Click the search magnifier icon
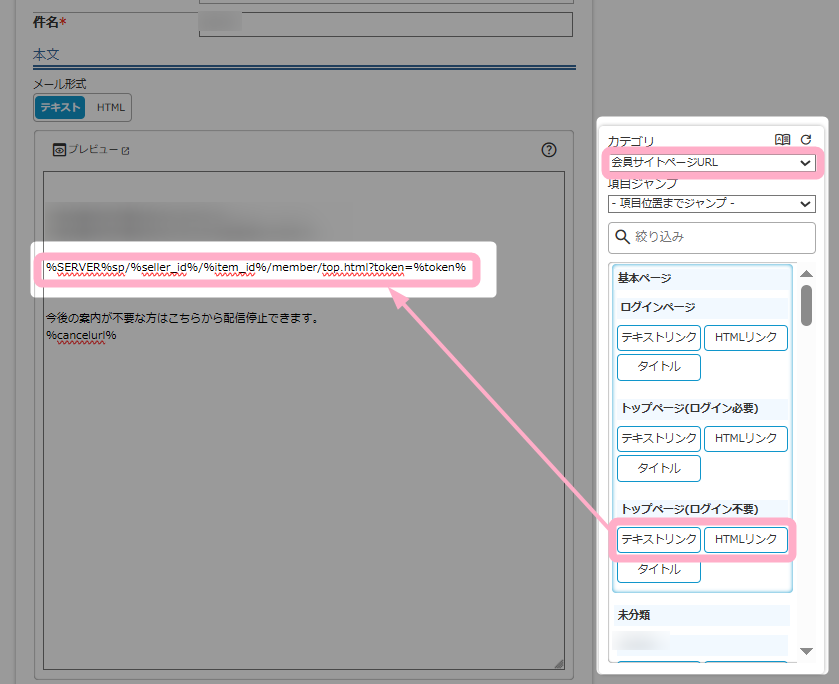The height and width of the screenshot is (684, 839). (622, 237)
